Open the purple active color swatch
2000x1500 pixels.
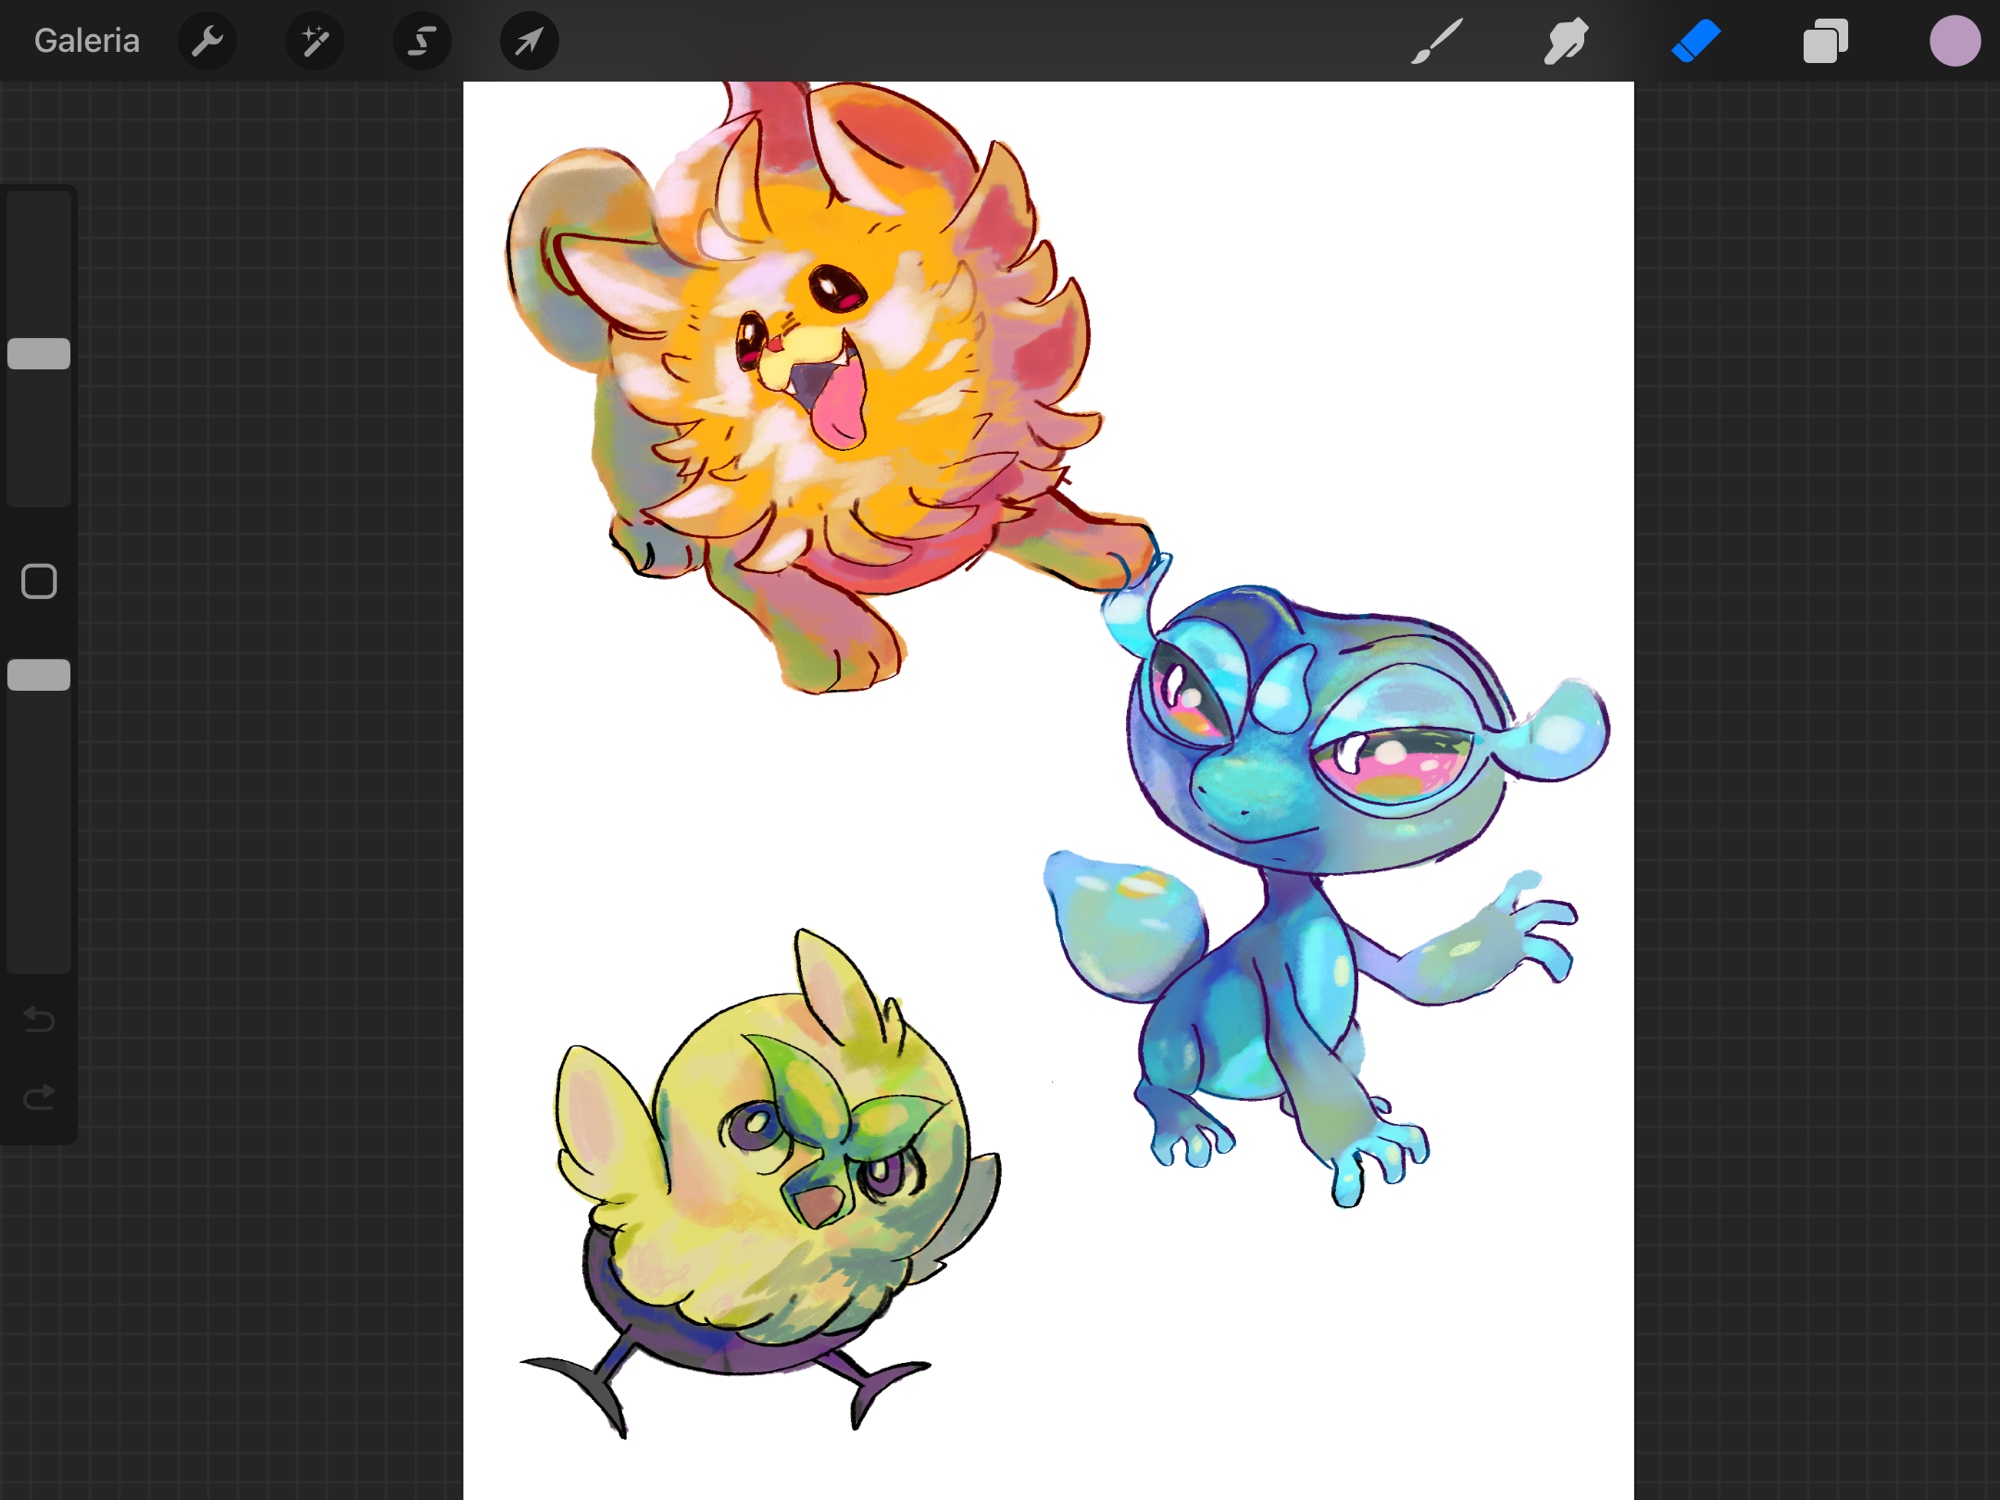pyautogui.click(x=1954, y=41)
